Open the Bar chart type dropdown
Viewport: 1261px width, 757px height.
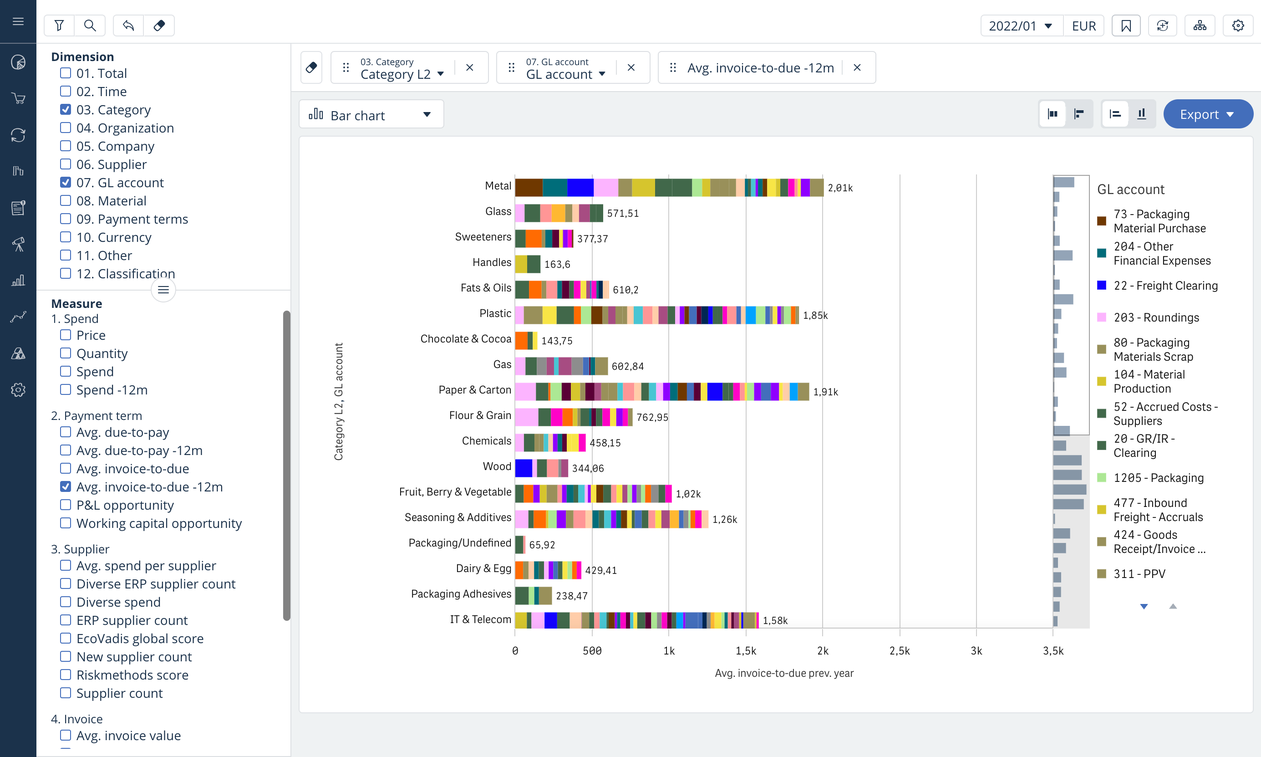click(371, 115)
